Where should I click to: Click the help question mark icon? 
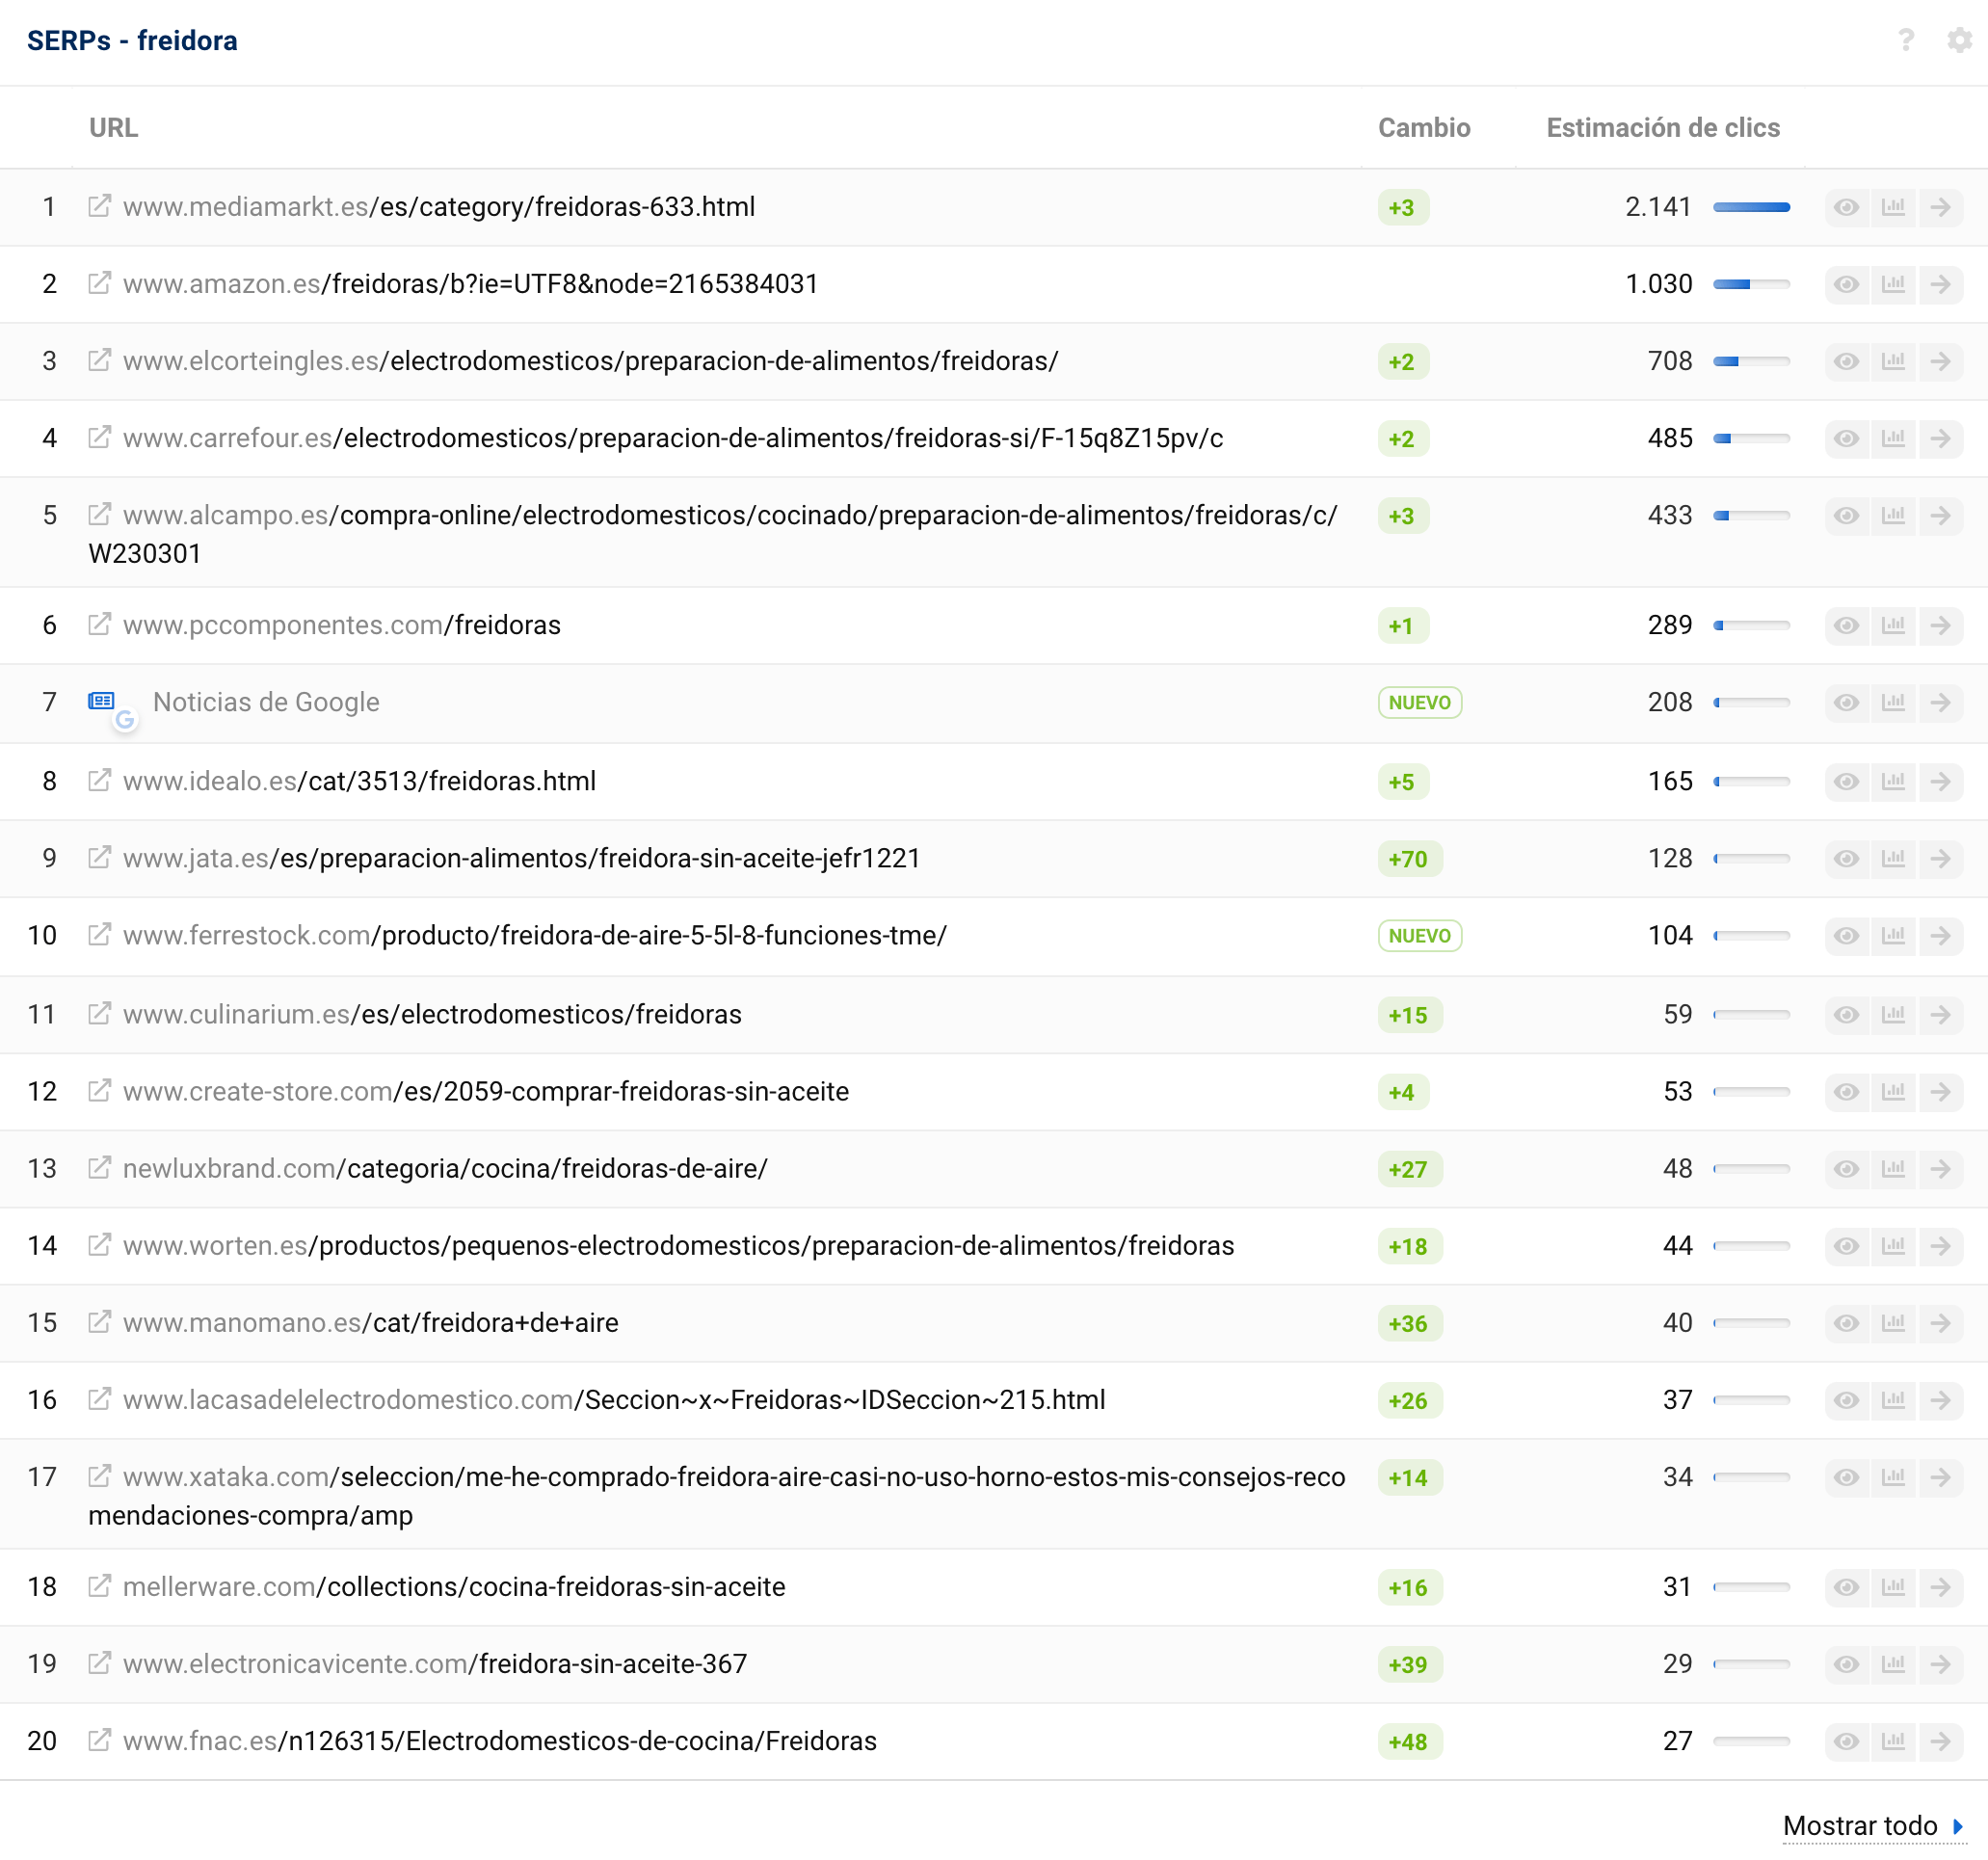pyautogui.click(x=1905, y=40)
